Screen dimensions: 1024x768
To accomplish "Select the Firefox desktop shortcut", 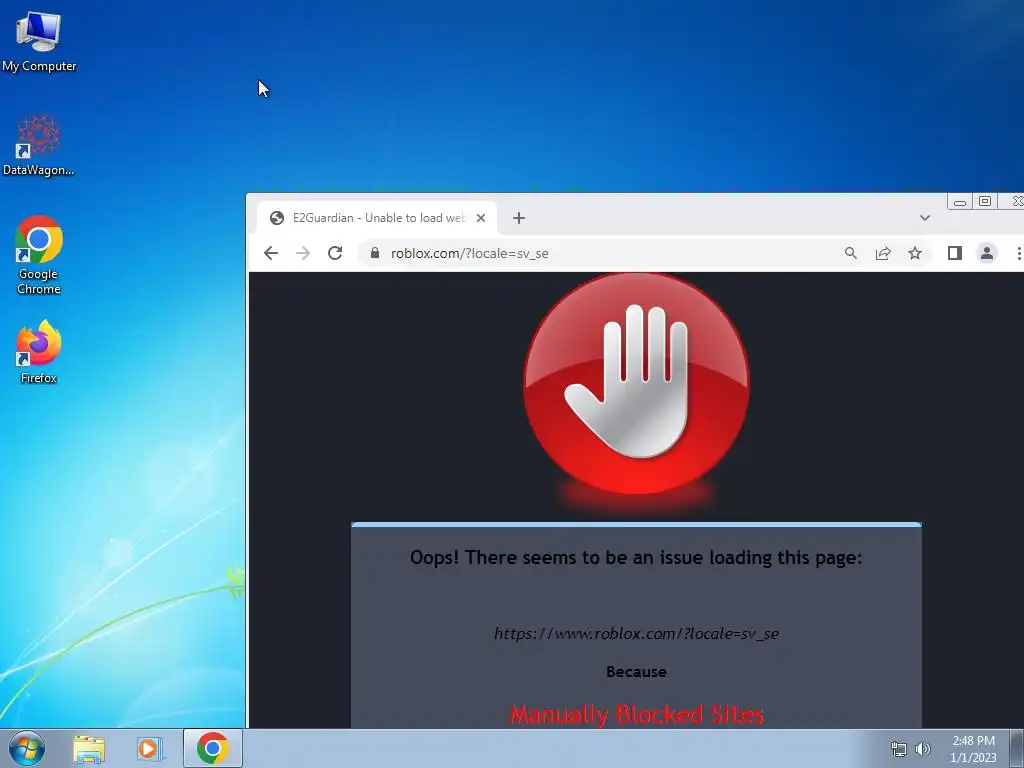I will (39, 351).
